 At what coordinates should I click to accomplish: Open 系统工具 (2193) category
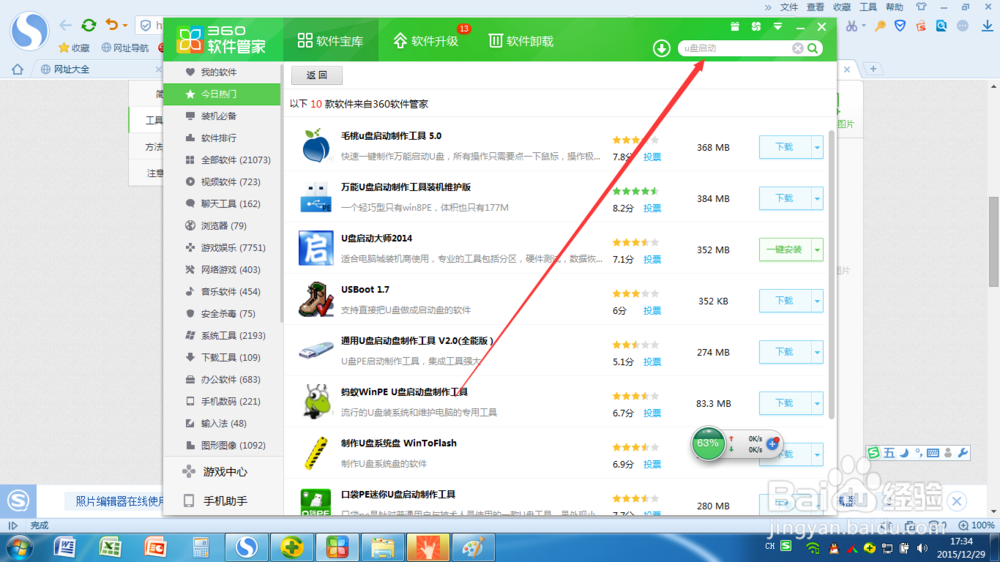tap(221, 336)
